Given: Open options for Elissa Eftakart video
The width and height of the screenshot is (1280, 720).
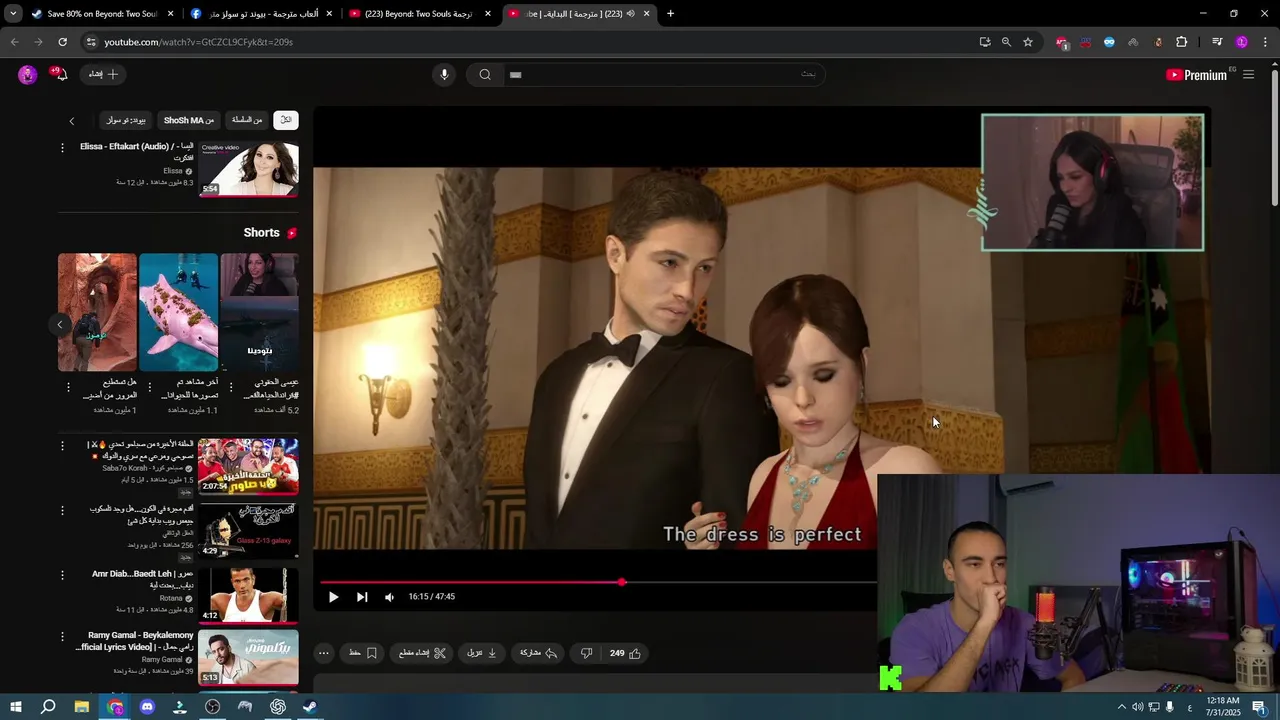Looking at the screenshot, I should pyautogui.click(x=62, y=147).
